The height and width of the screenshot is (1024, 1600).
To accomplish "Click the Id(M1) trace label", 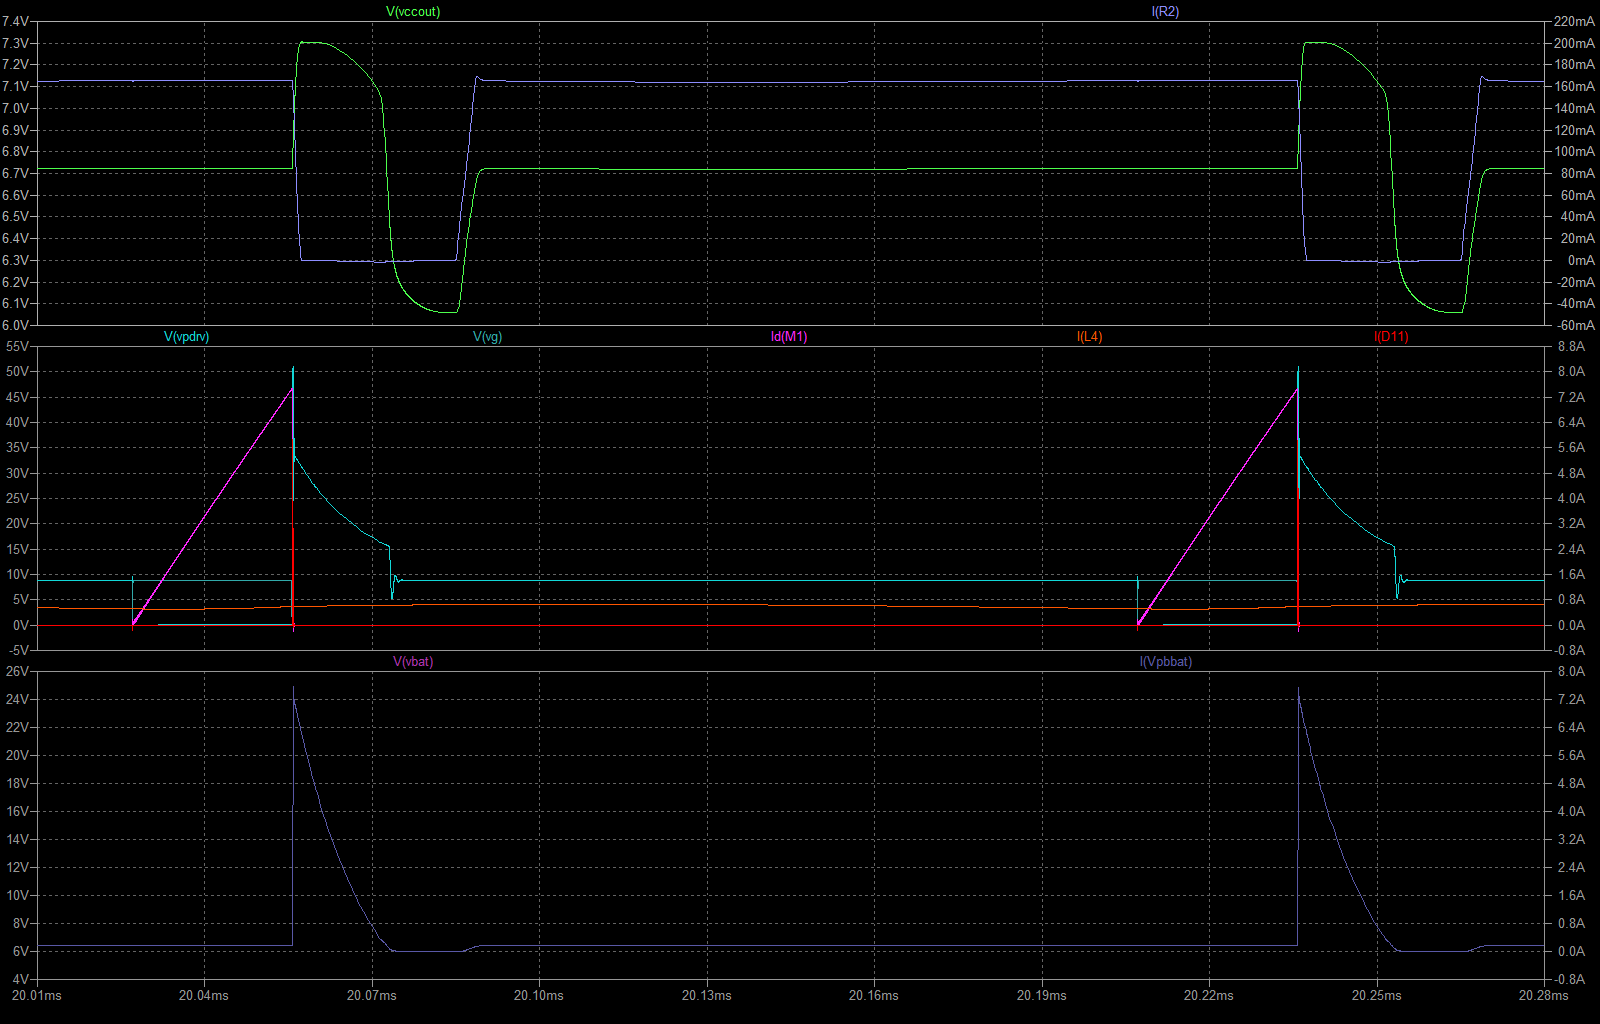I will 789,337.
